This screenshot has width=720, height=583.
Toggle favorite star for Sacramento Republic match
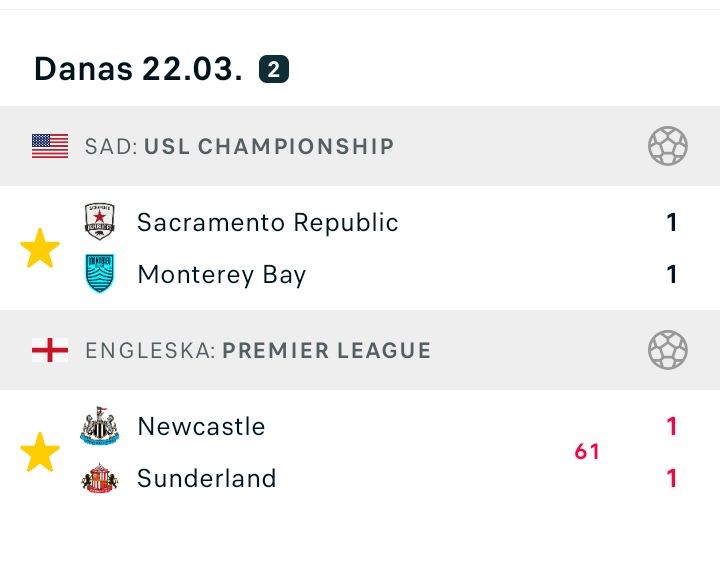click(x=40, y=248)
